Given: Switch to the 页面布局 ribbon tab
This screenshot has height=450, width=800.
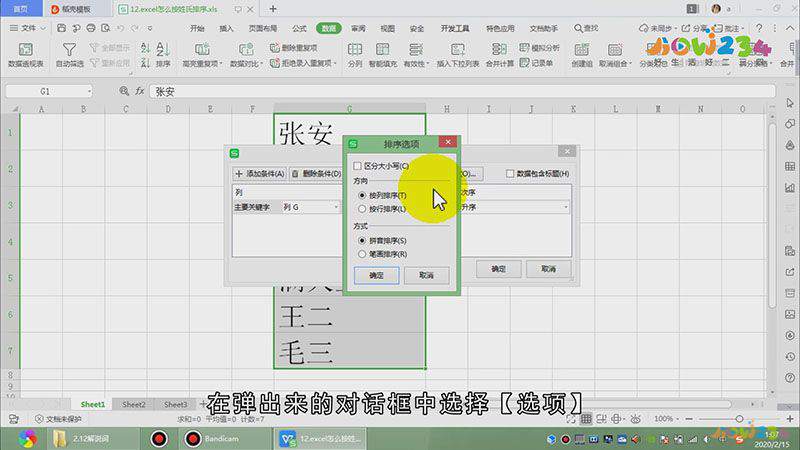Looking at the screenshot, I should tap(263, 28).
